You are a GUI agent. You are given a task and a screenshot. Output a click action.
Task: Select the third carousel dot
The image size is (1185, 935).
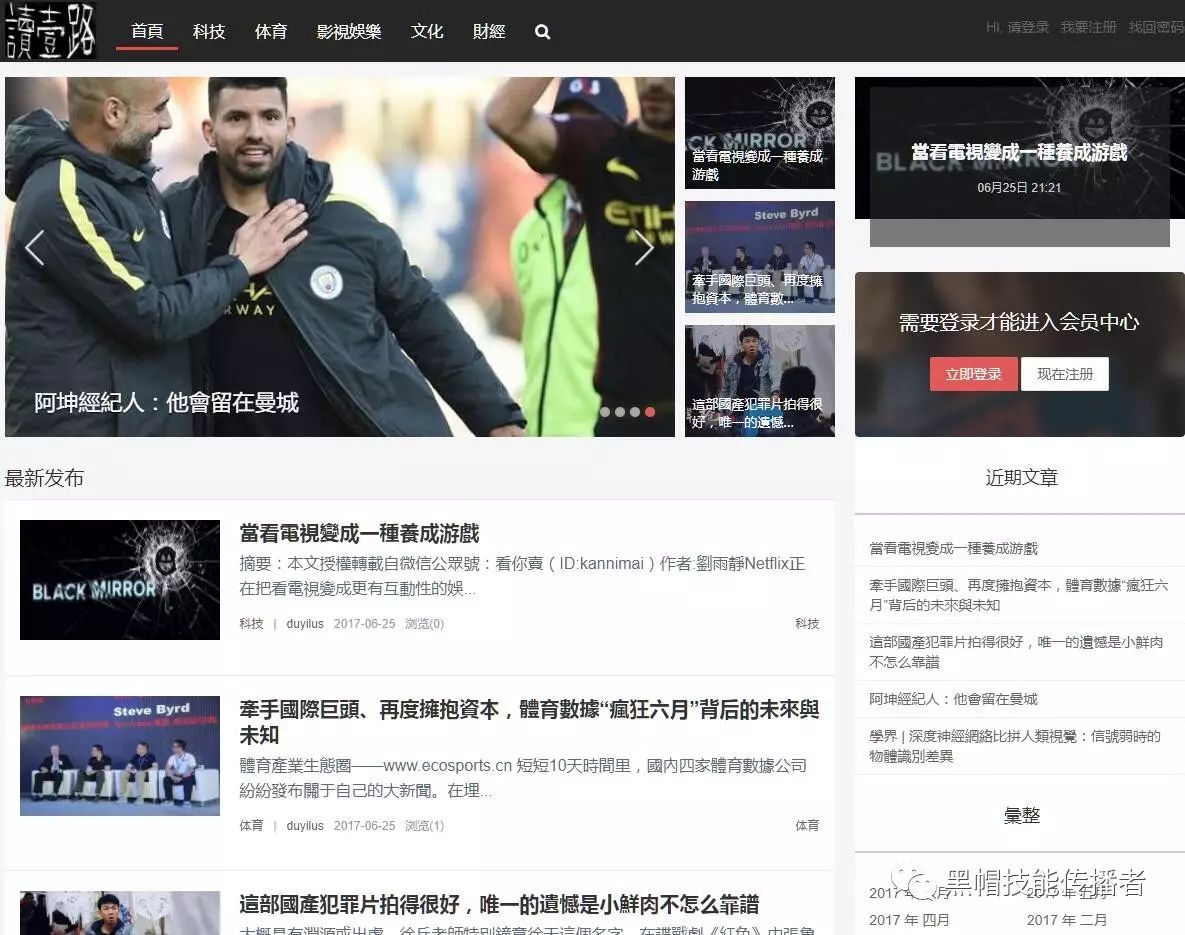[x=635, y=412]
